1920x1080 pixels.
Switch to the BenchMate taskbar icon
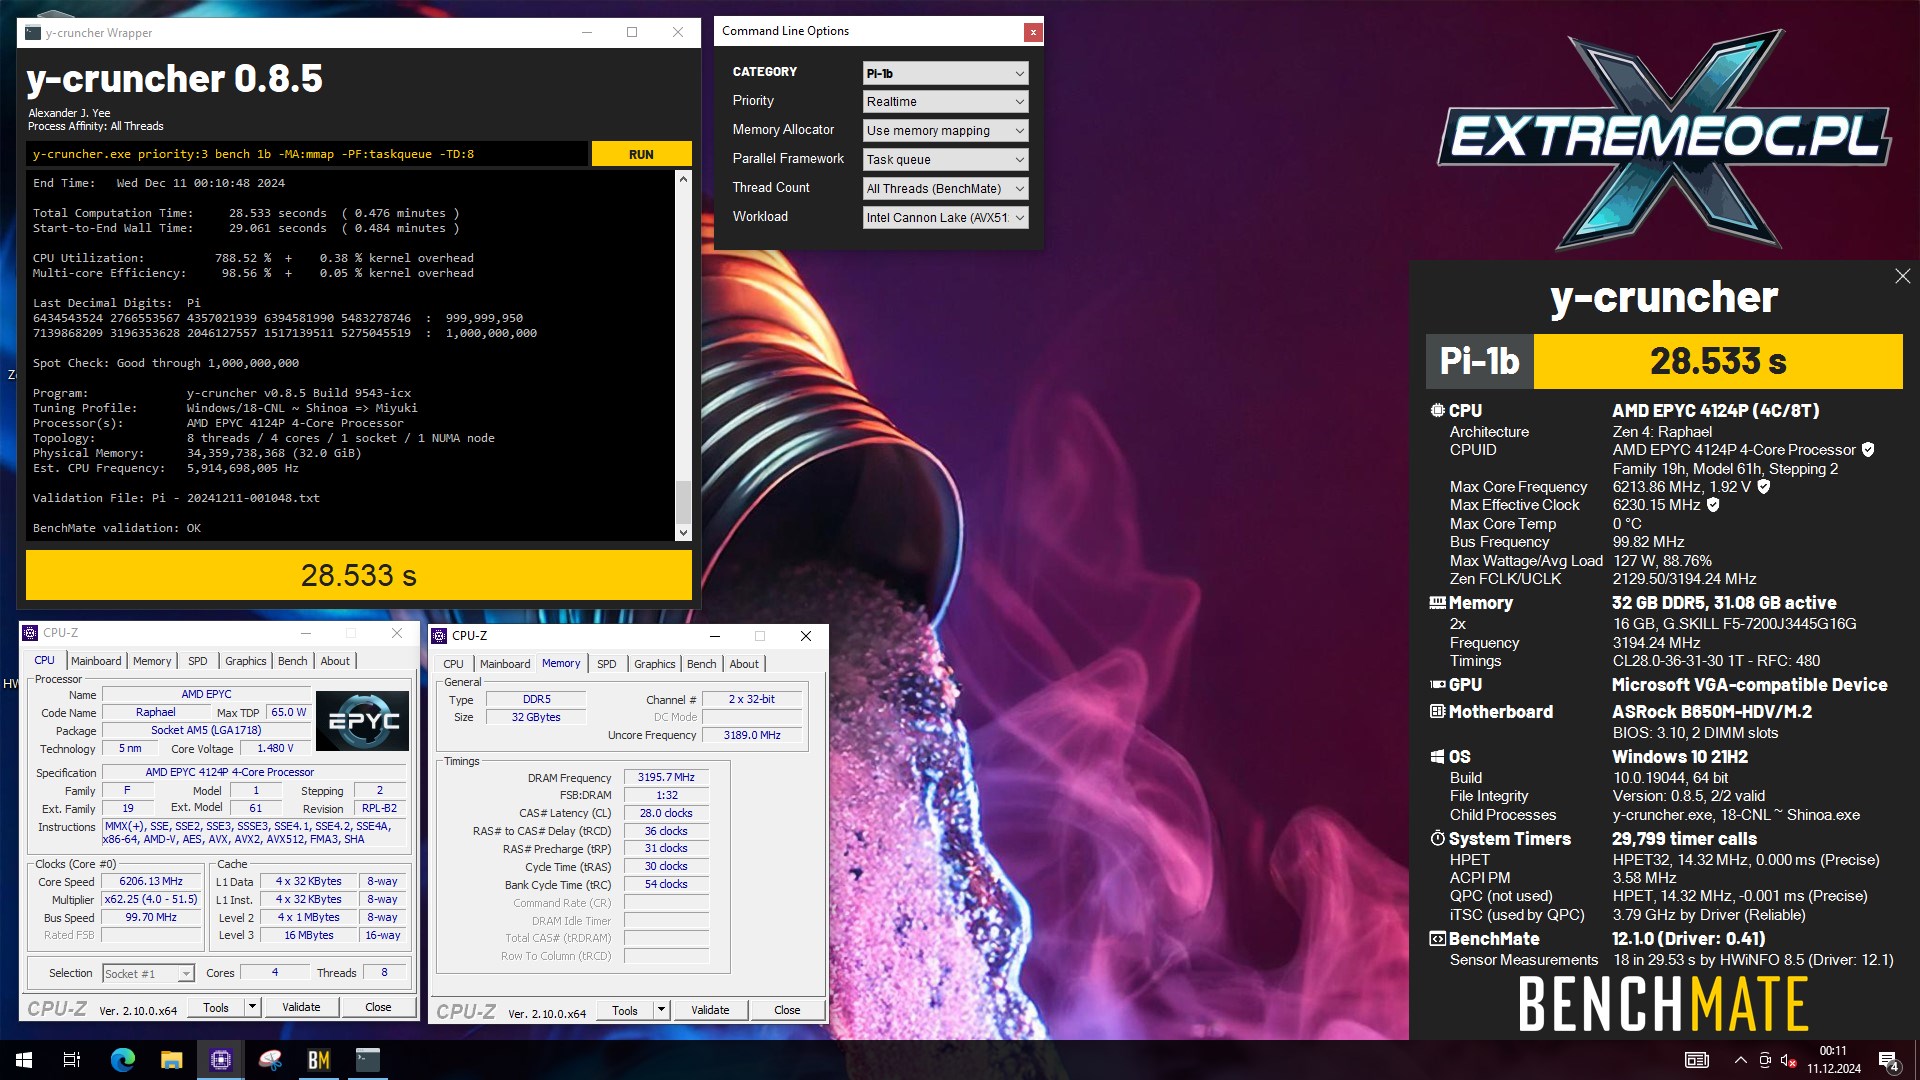319,1060
